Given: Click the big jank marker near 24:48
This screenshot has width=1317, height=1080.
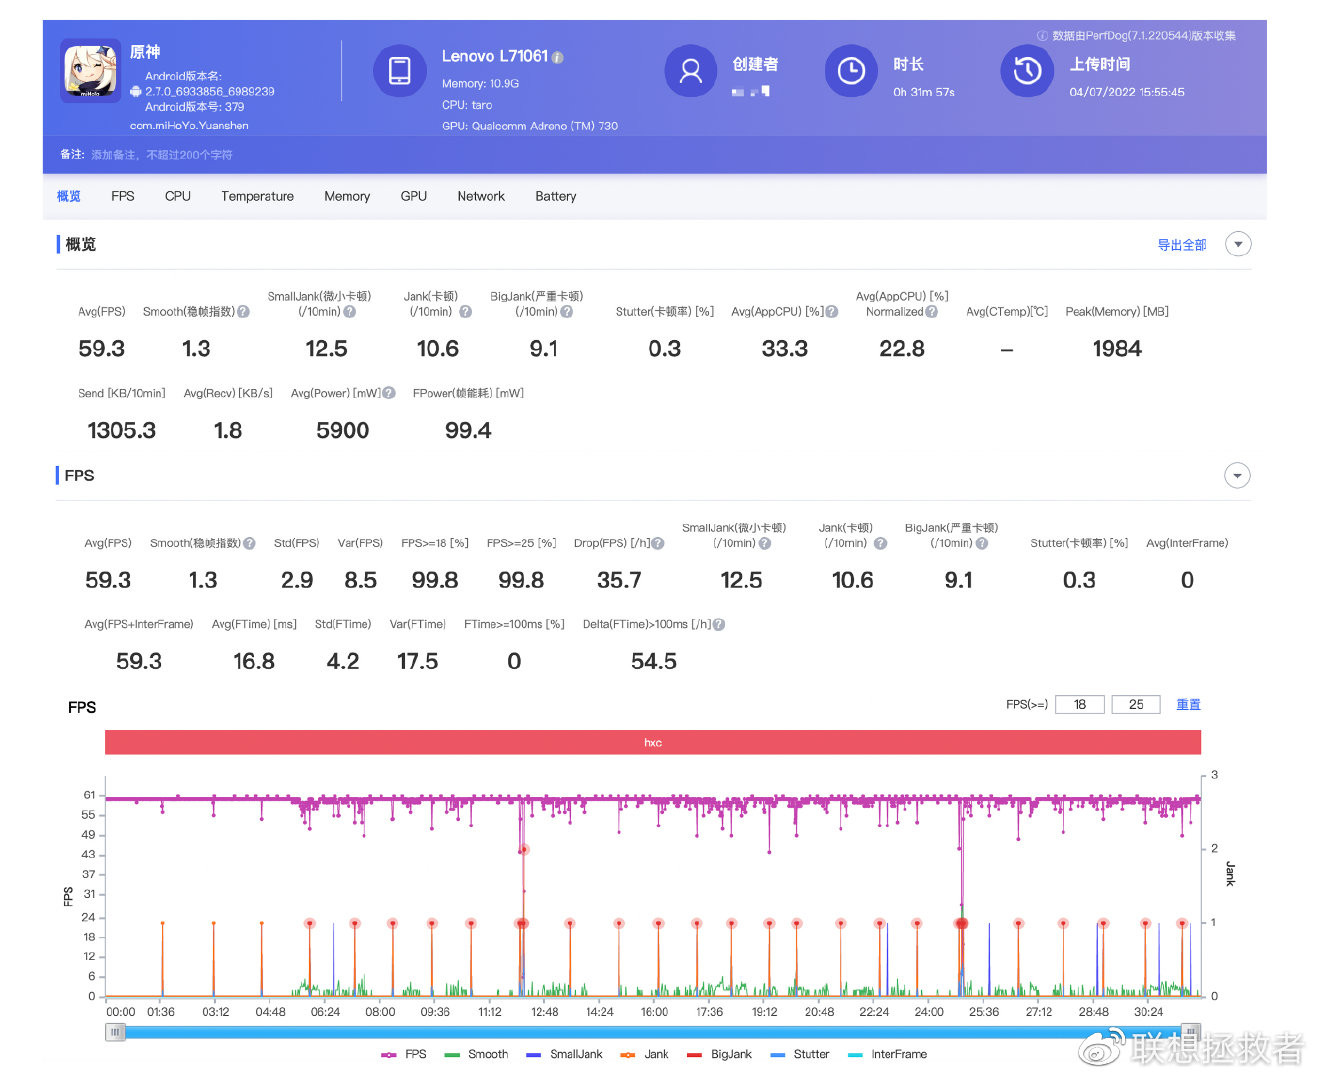Looking at the screenshot, I should click(961, 923).
